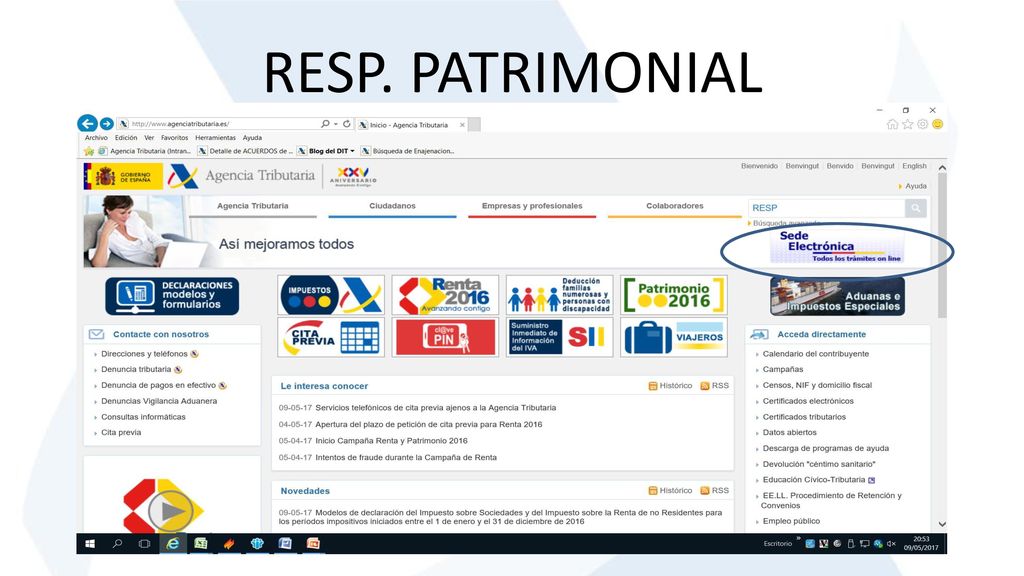Open the Favoritos menu

click(174, 138)
